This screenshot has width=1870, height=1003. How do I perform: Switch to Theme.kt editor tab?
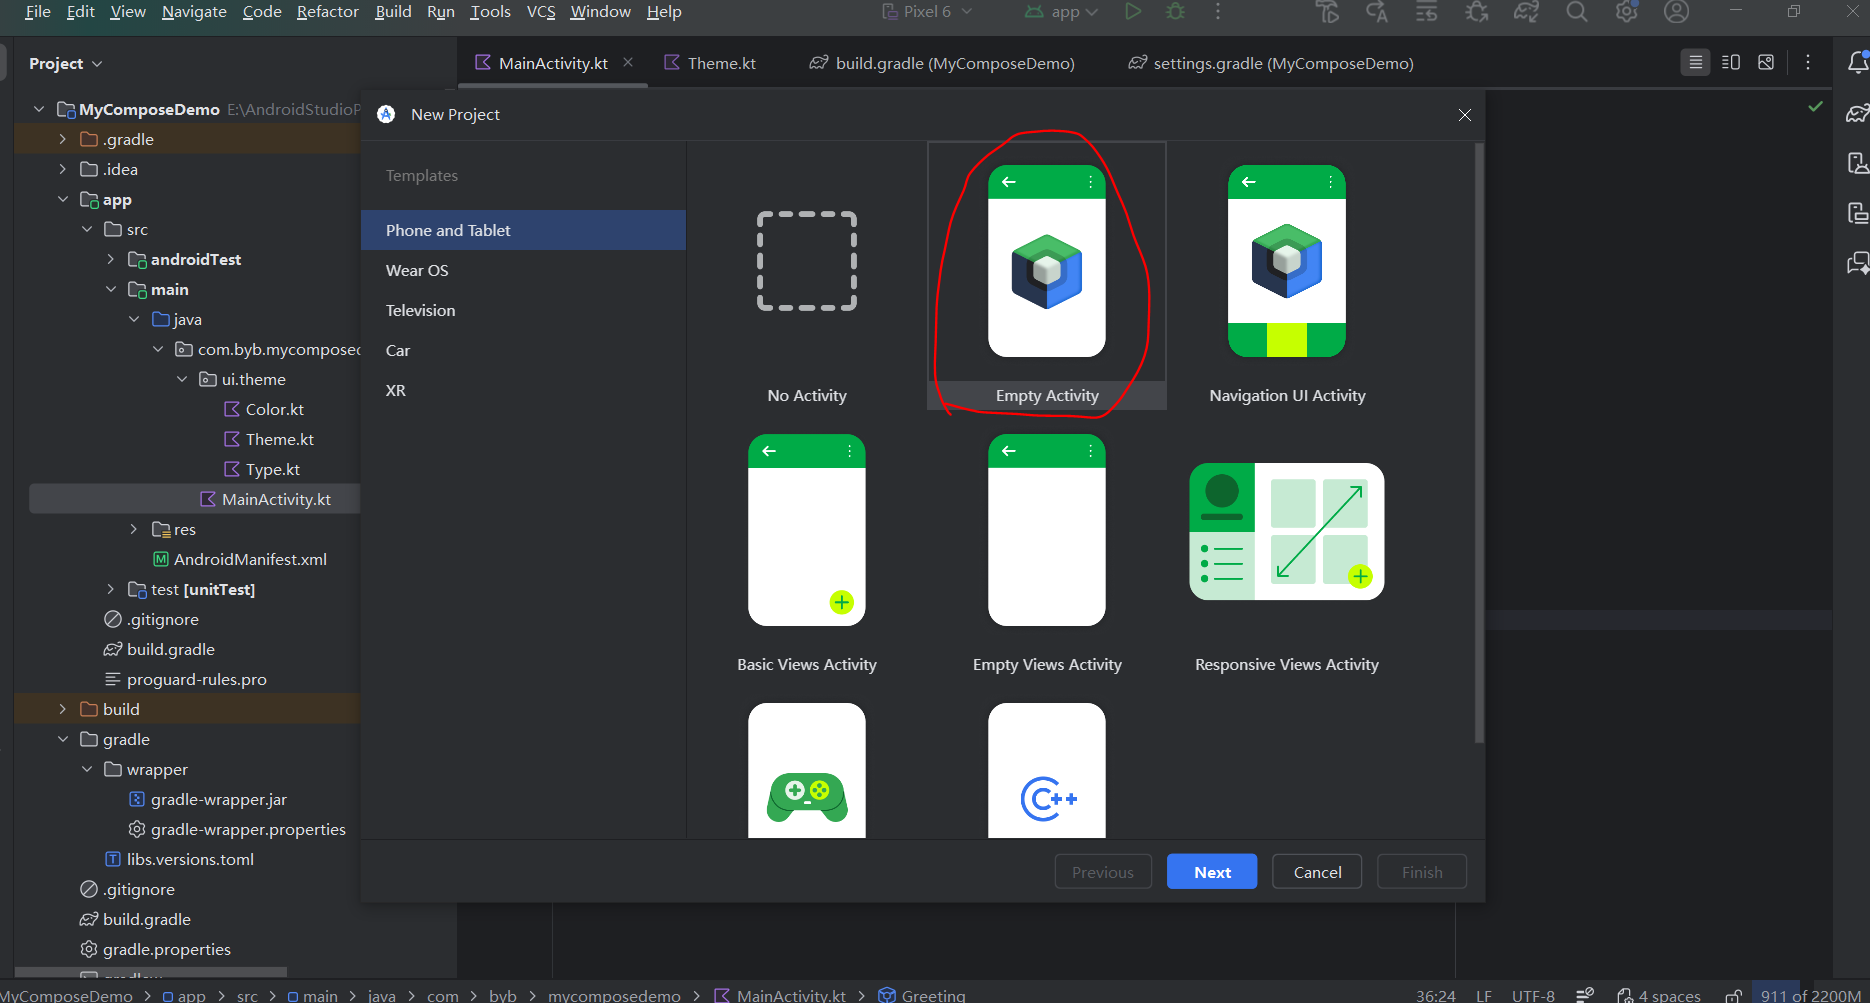click(711, 63)
